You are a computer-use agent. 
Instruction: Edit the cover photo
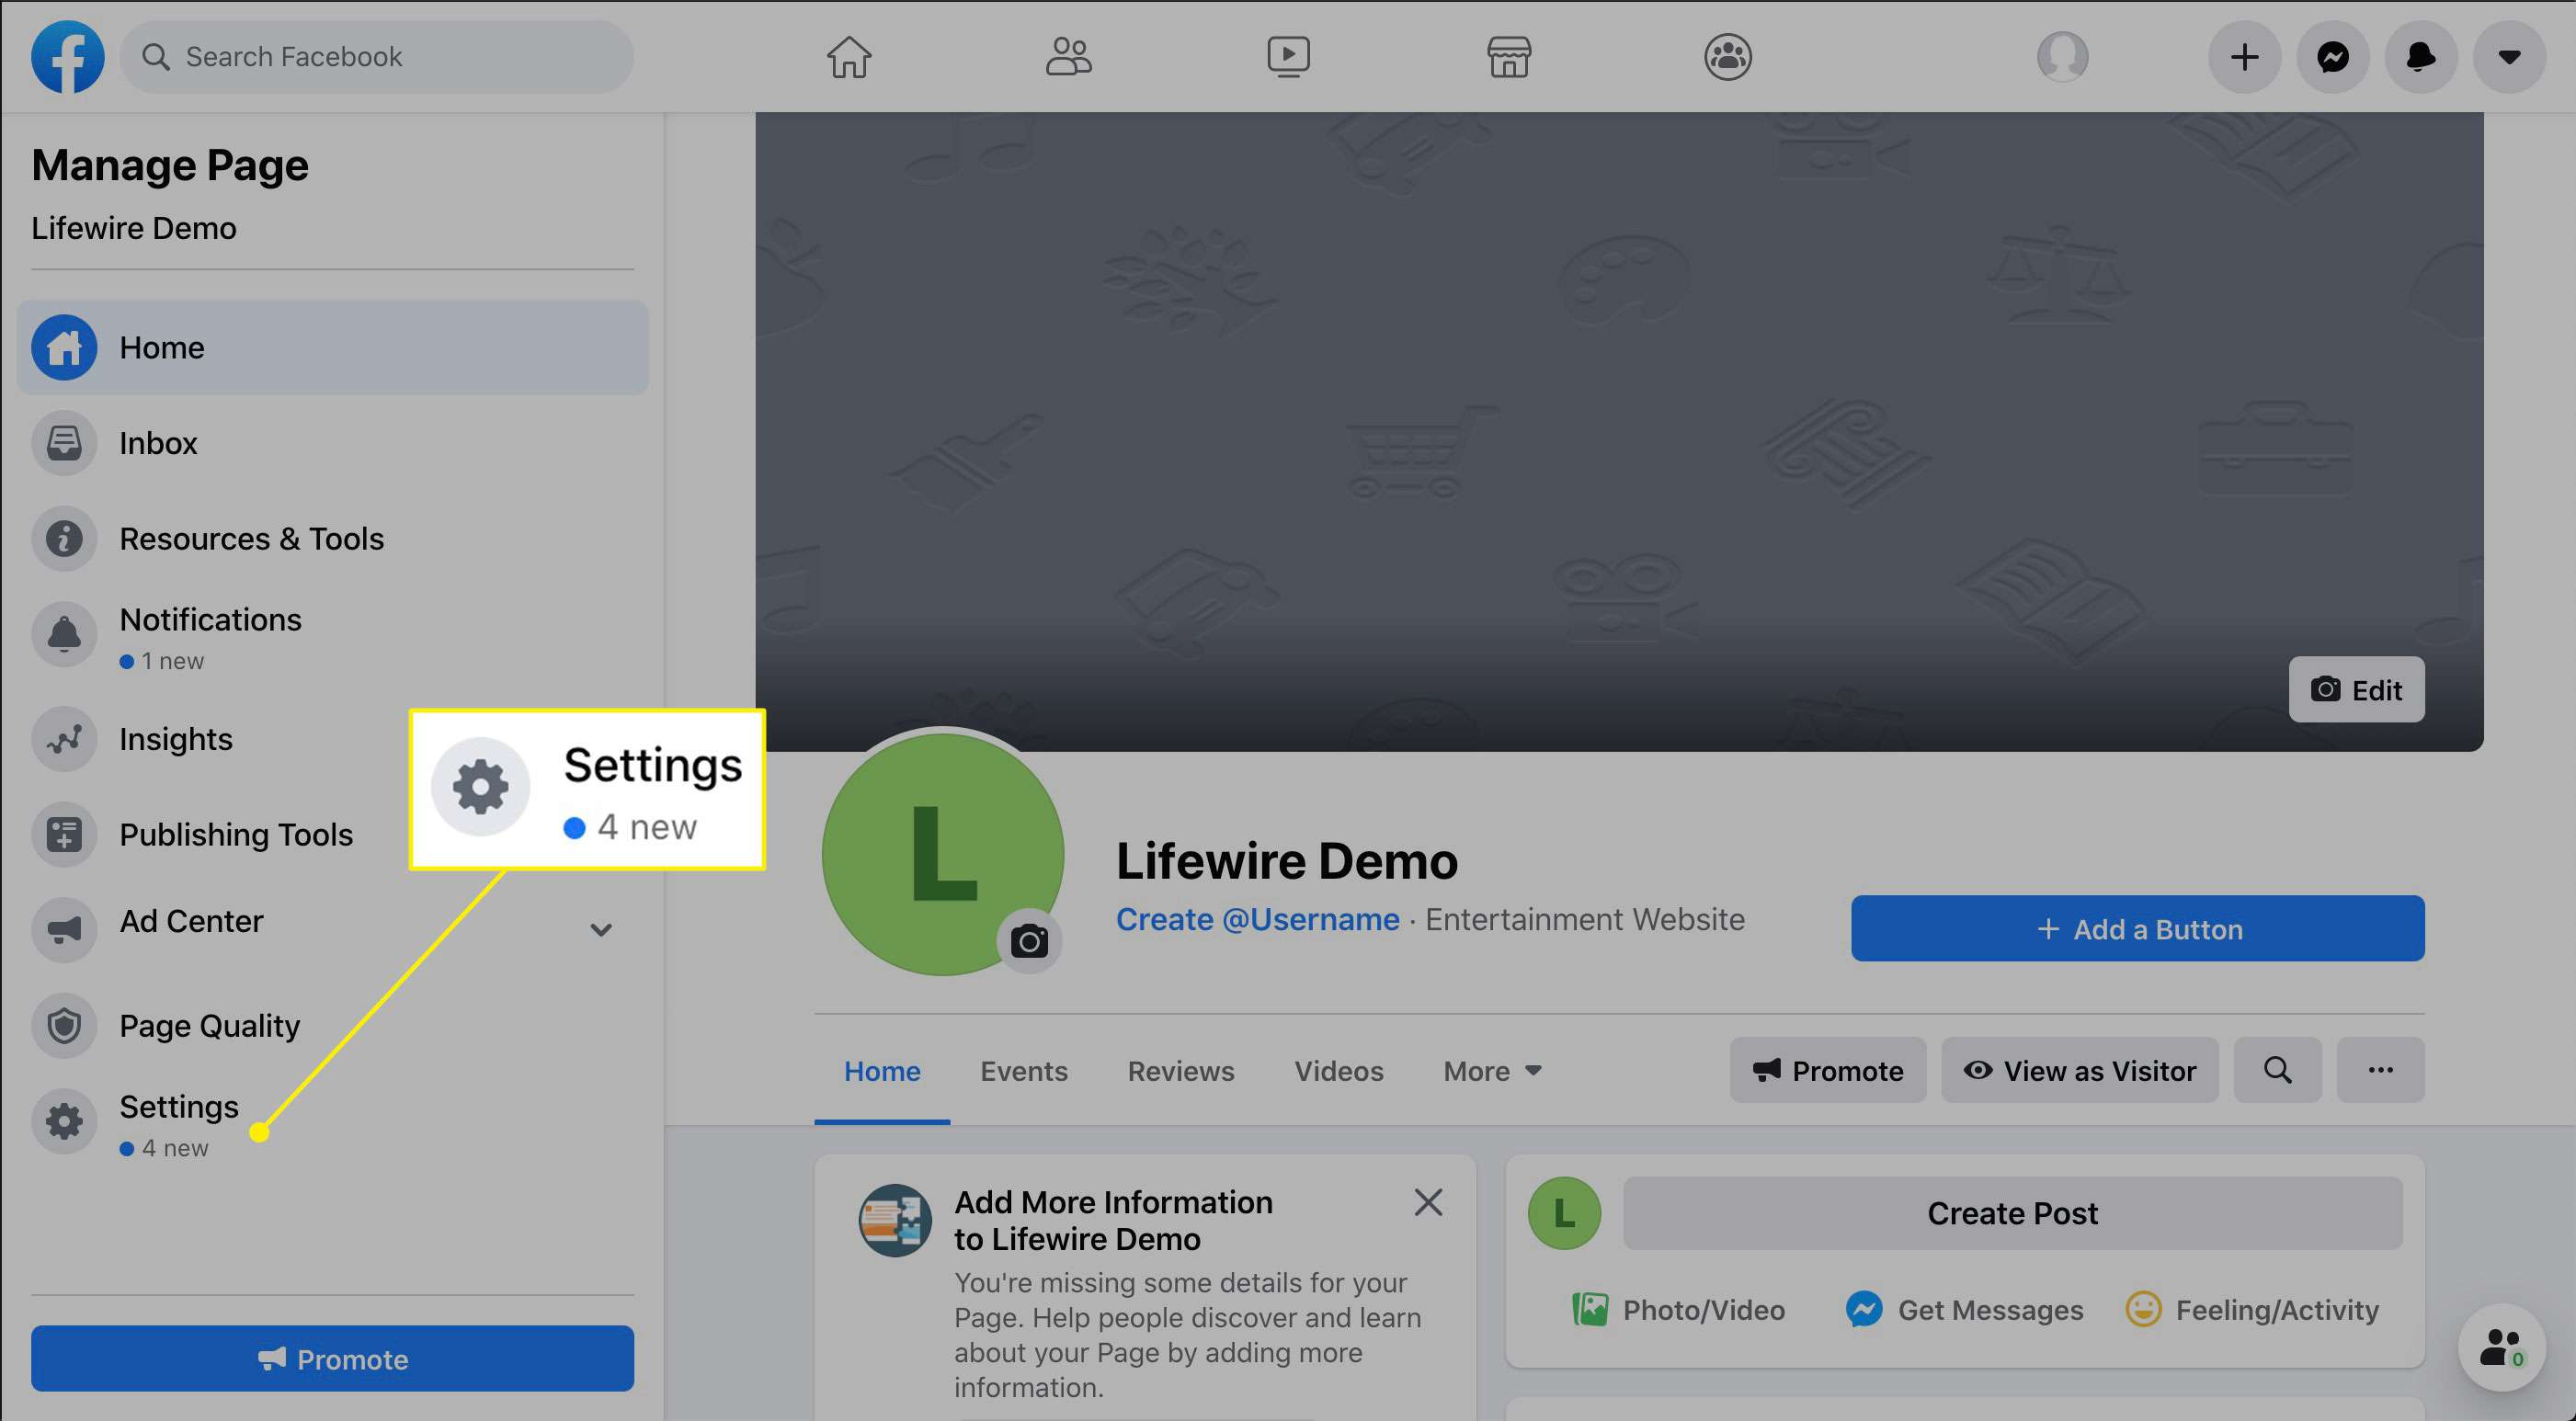coord(2356,690)
